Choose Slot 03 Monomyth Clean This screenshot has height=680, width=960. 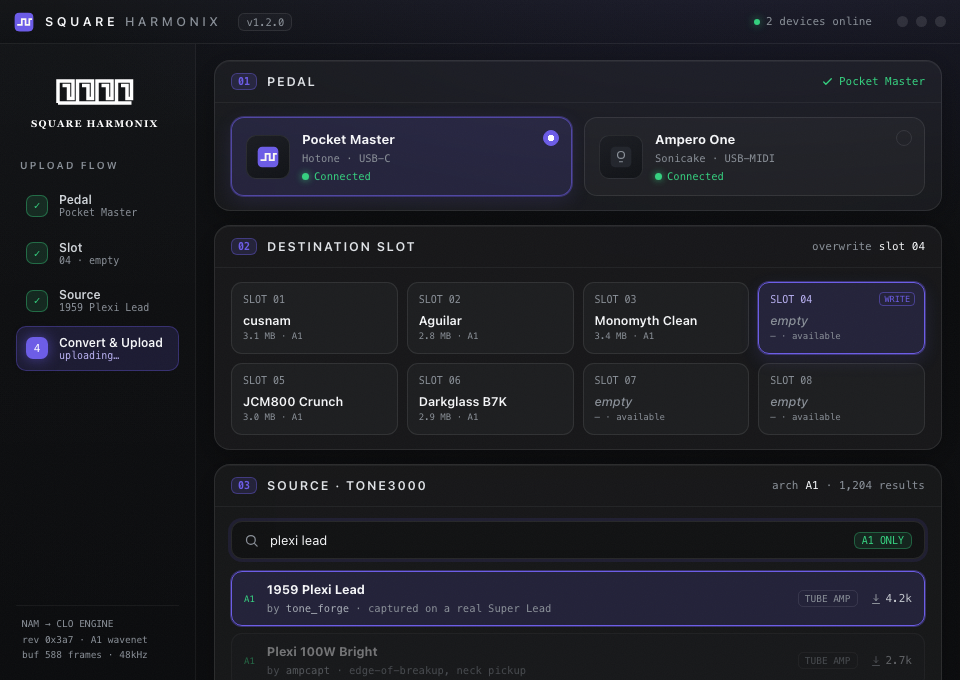pyautogui.click(x=666, y=318)
